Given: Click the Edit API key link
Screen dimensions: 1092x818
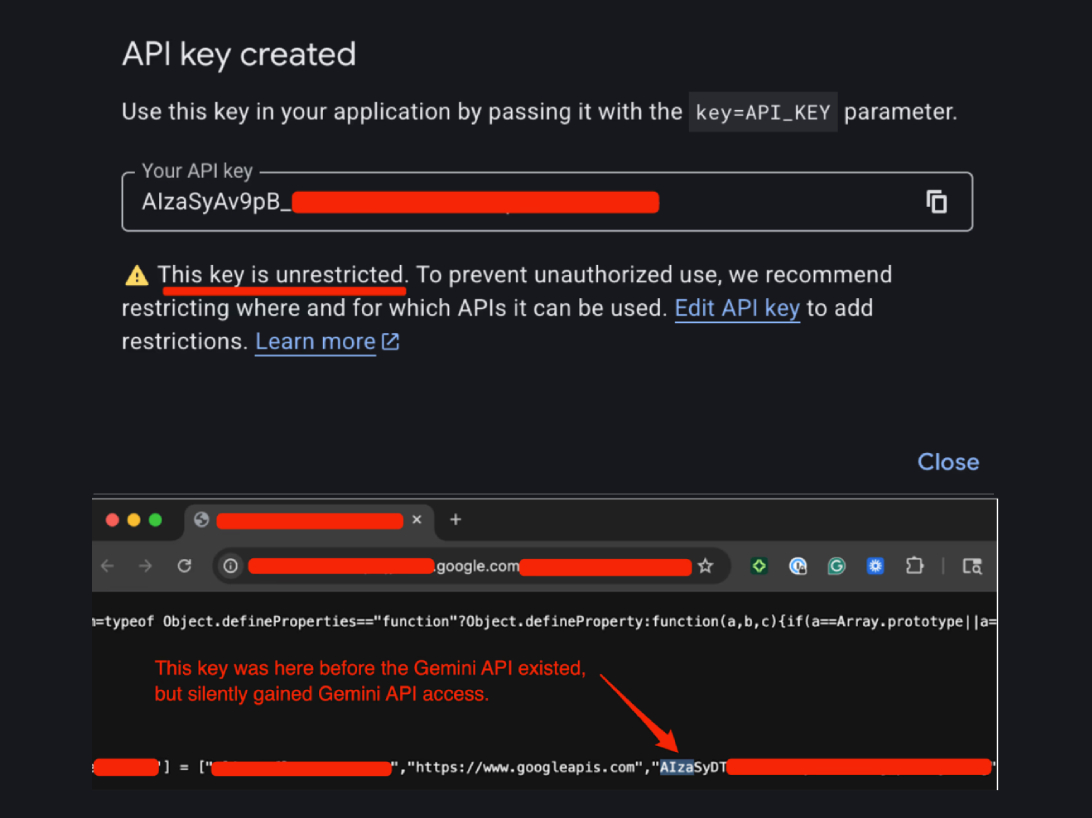Looking at the screenshot, I should pyautogui.click(x=736, y=309).
